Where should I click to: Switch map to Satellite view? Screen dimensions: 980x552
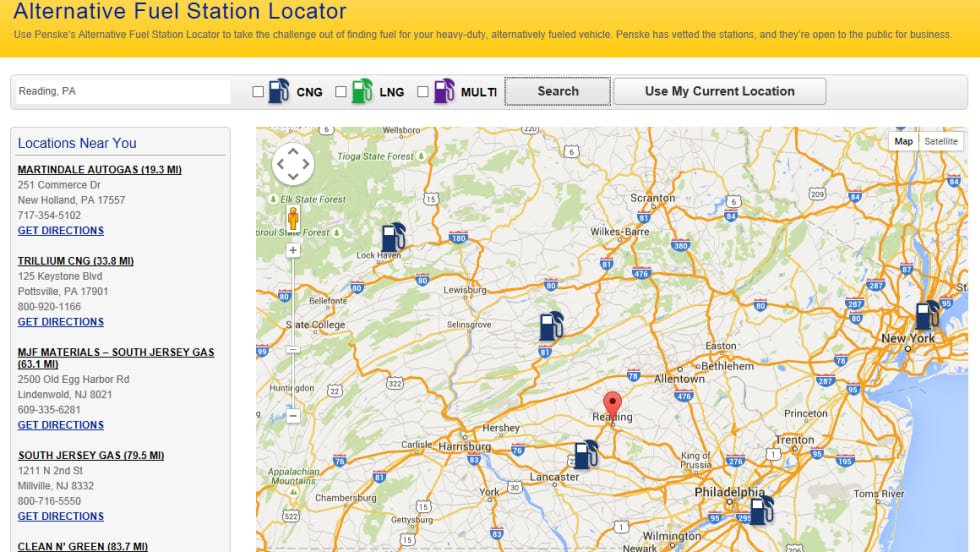(x=940, y=141)
